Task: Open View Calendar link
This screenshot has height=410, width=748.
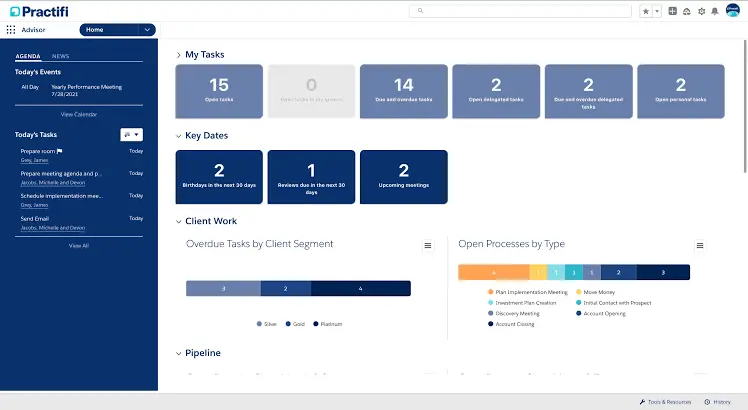Action: (79, 115)
